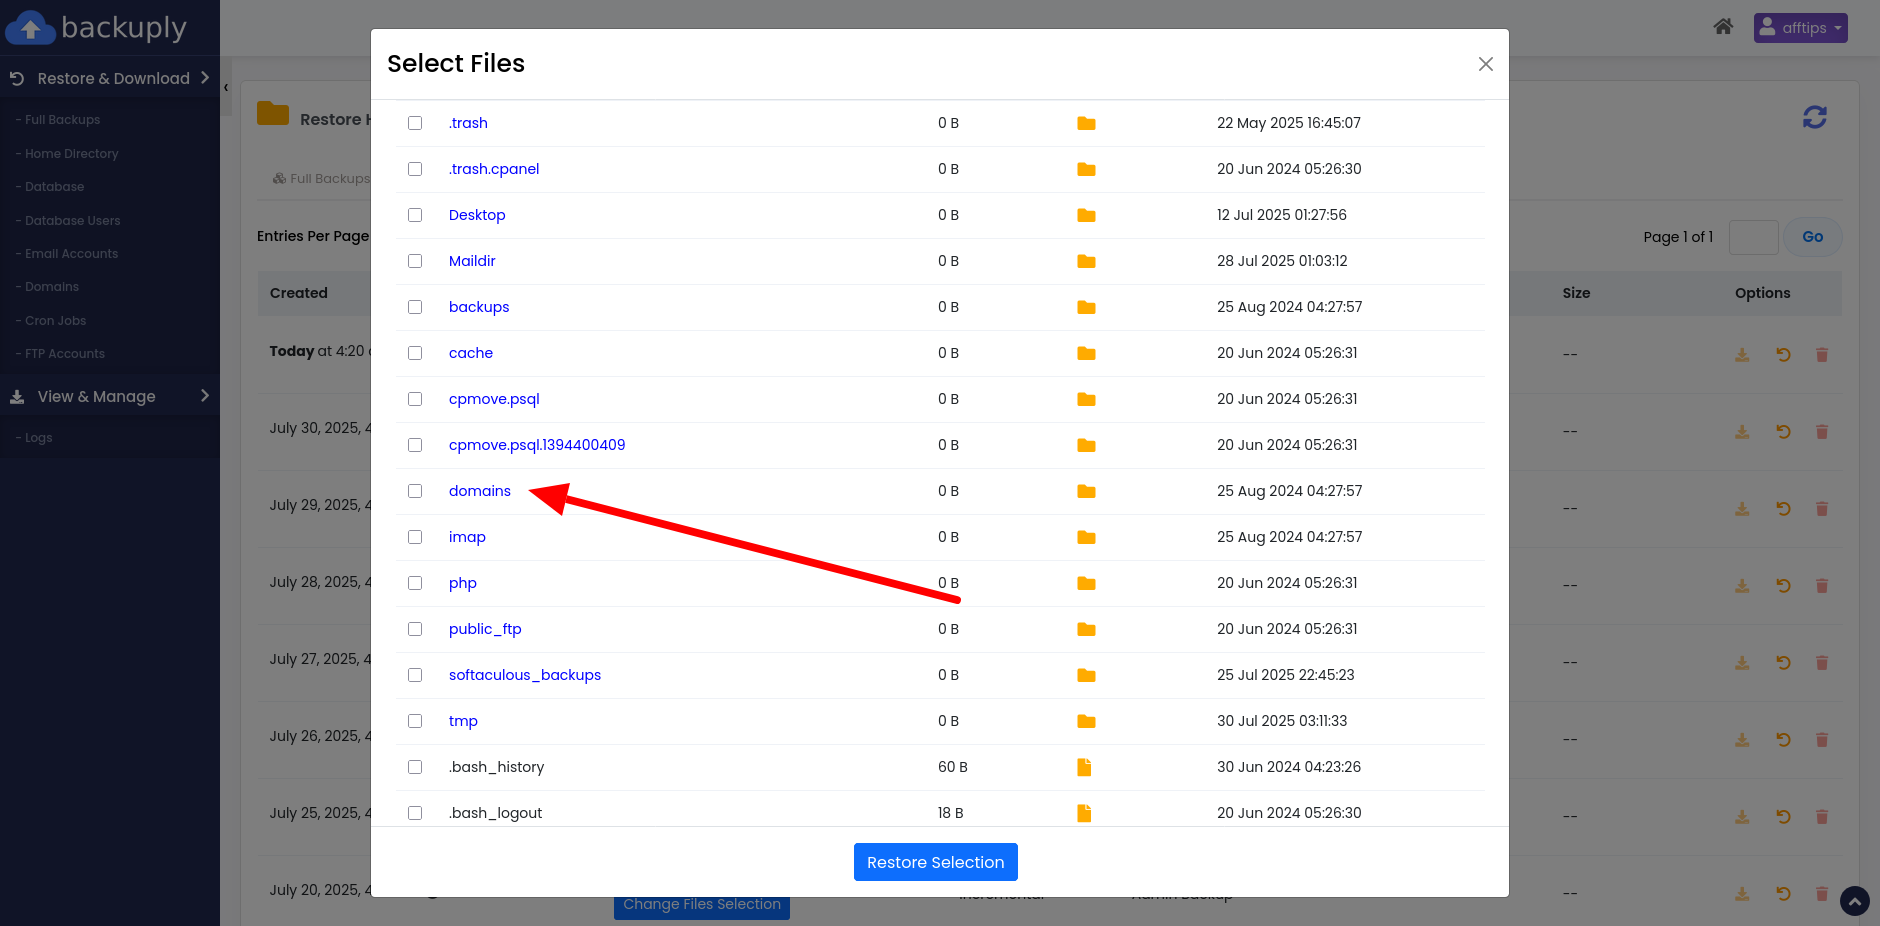Download the July 30, 2025 backup
Image resolution: width=1880 pixels, height=926 pixels.
[x=1742, y=432]
